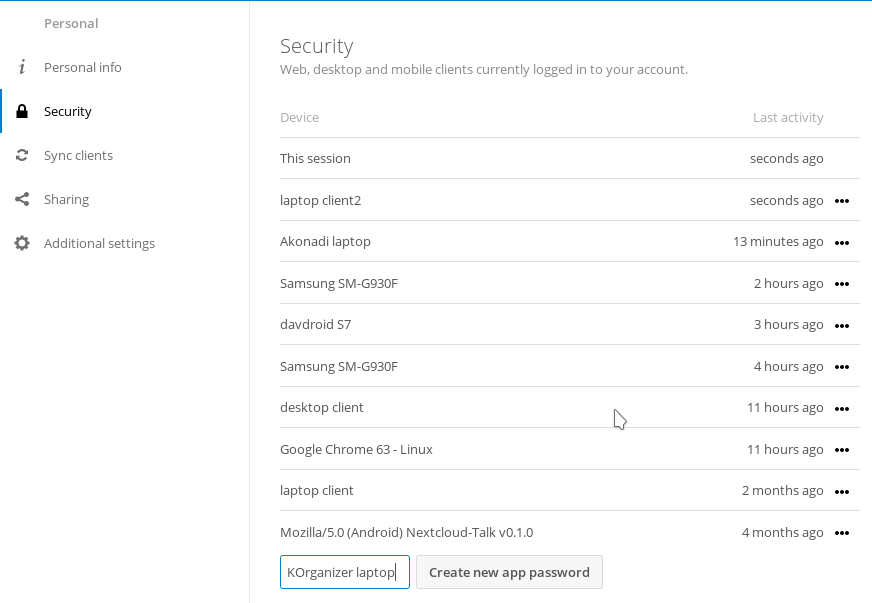Open the actions menu for Akonadi laptop

(x=842, y=242)
